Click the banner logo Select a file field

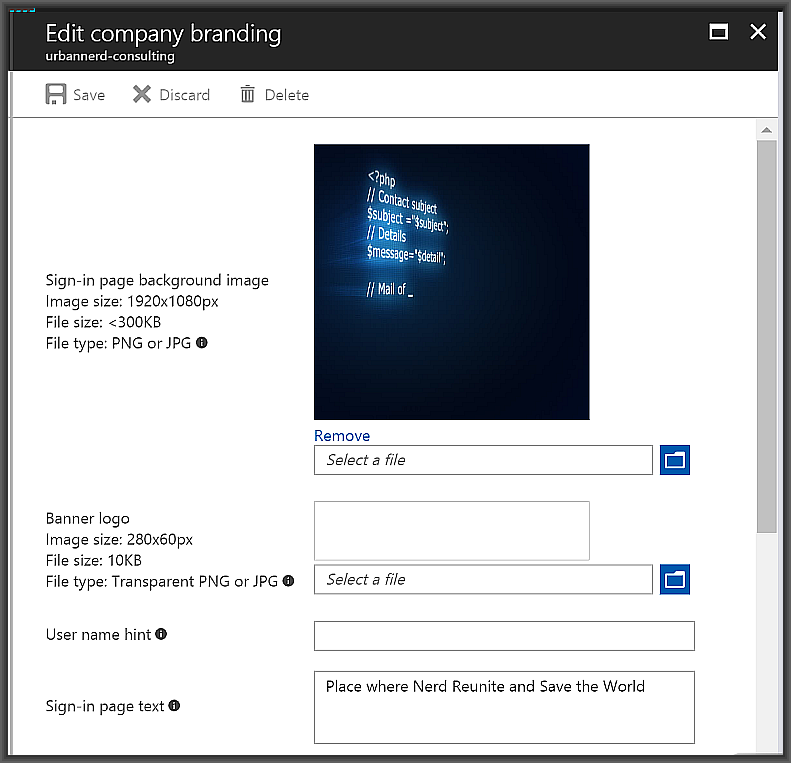click(x=483, y=579)
